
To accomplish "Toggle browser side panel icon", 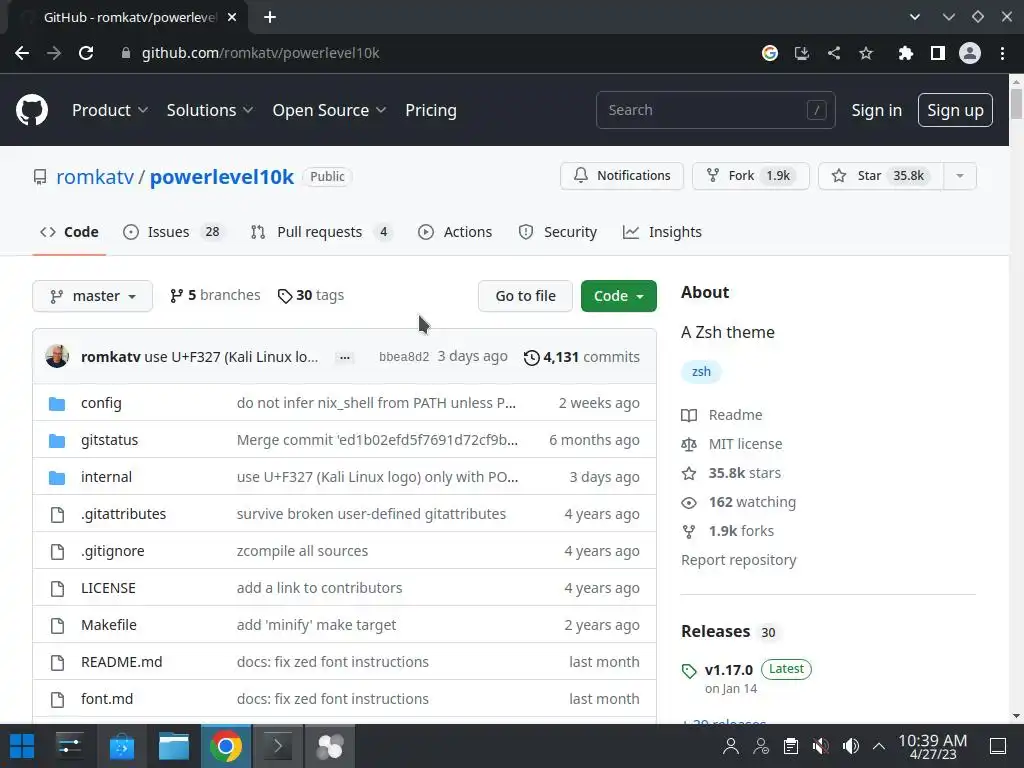I will 938,53.
